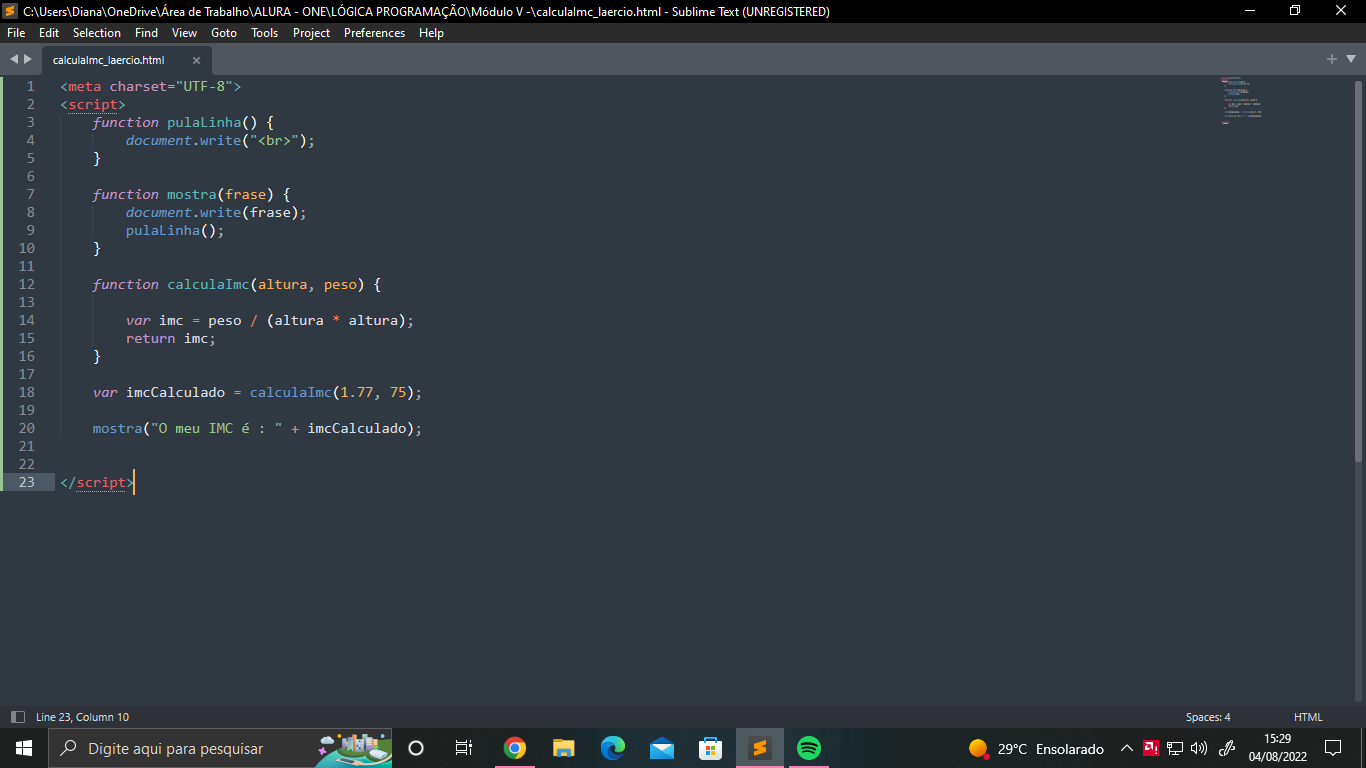This screenshot has width=1366, height=768.
Task: Open the Goto menu
Action: (224, 33)
